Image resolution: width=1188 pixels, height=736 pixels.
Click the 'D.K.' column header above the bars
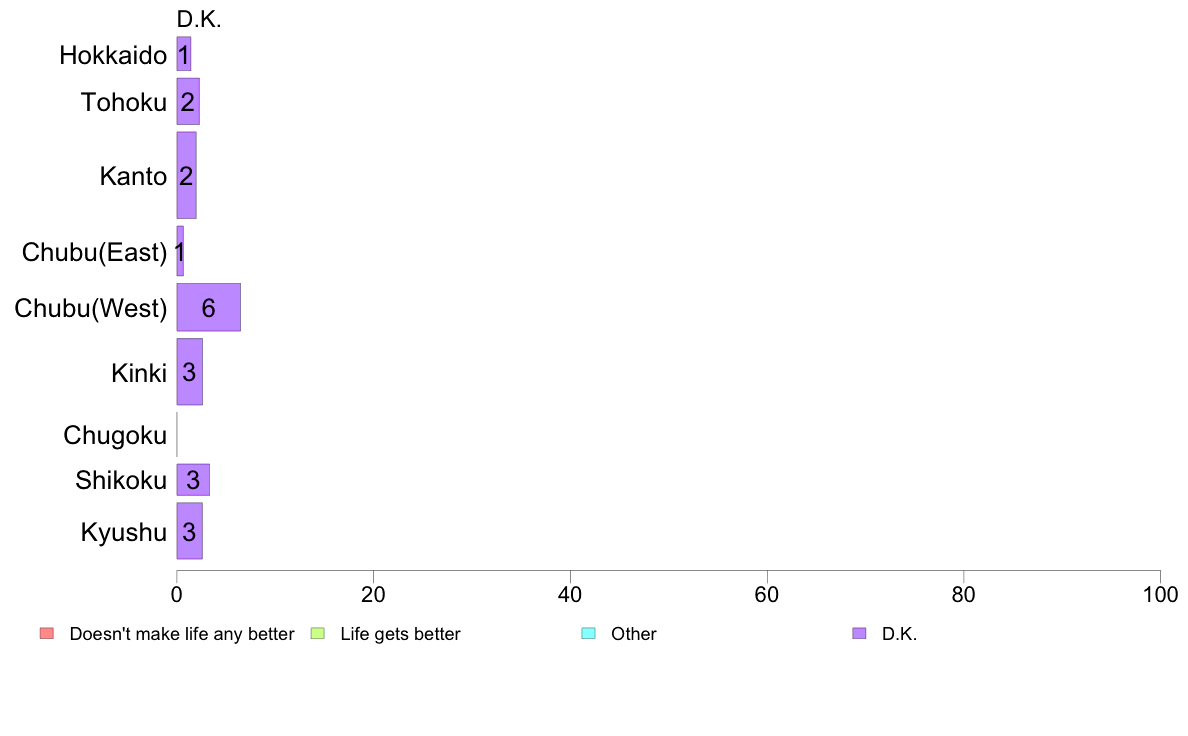point(199,20)
